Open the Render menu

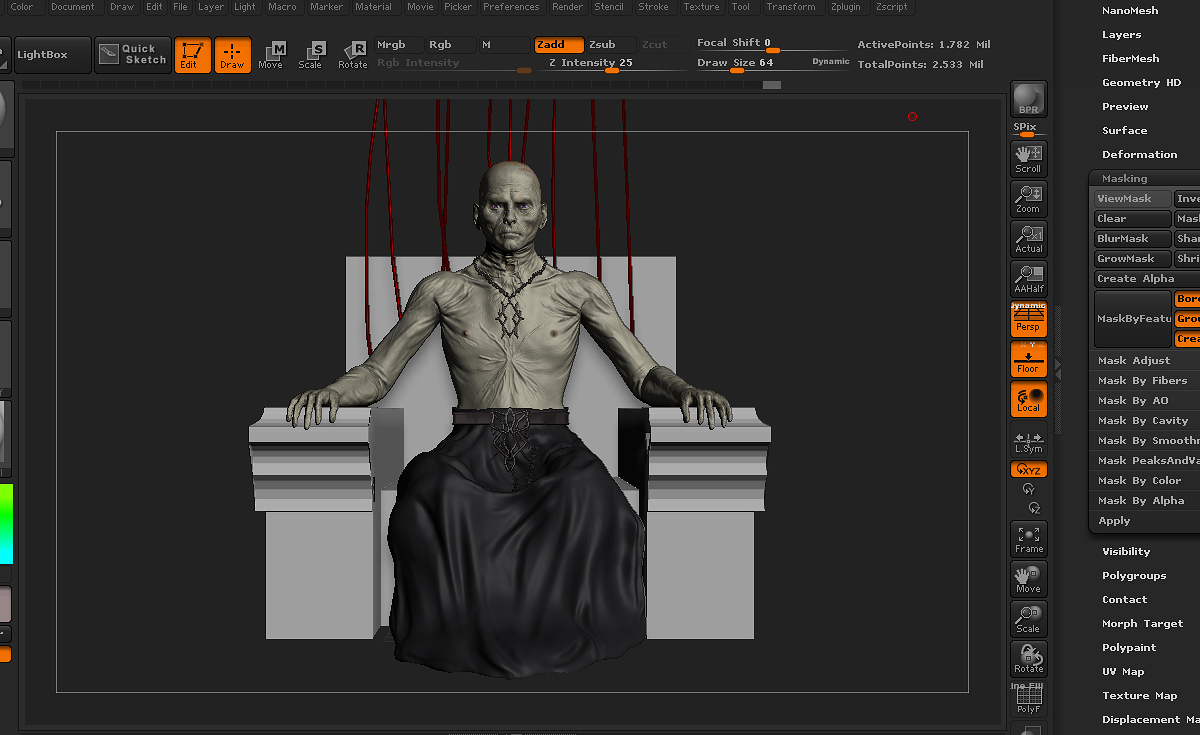point(567,7)
